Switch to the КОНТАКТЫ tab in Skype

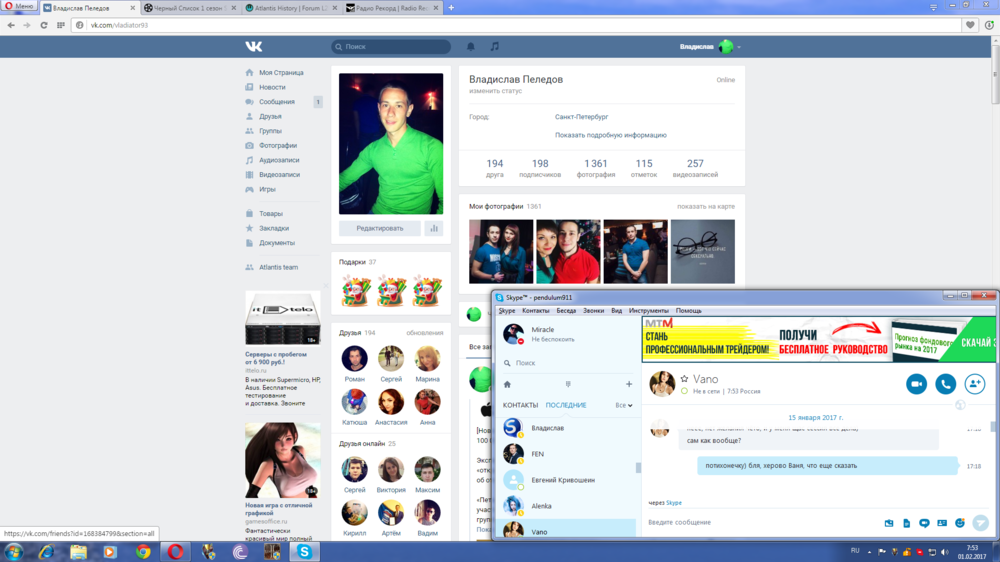click(520, 405)
